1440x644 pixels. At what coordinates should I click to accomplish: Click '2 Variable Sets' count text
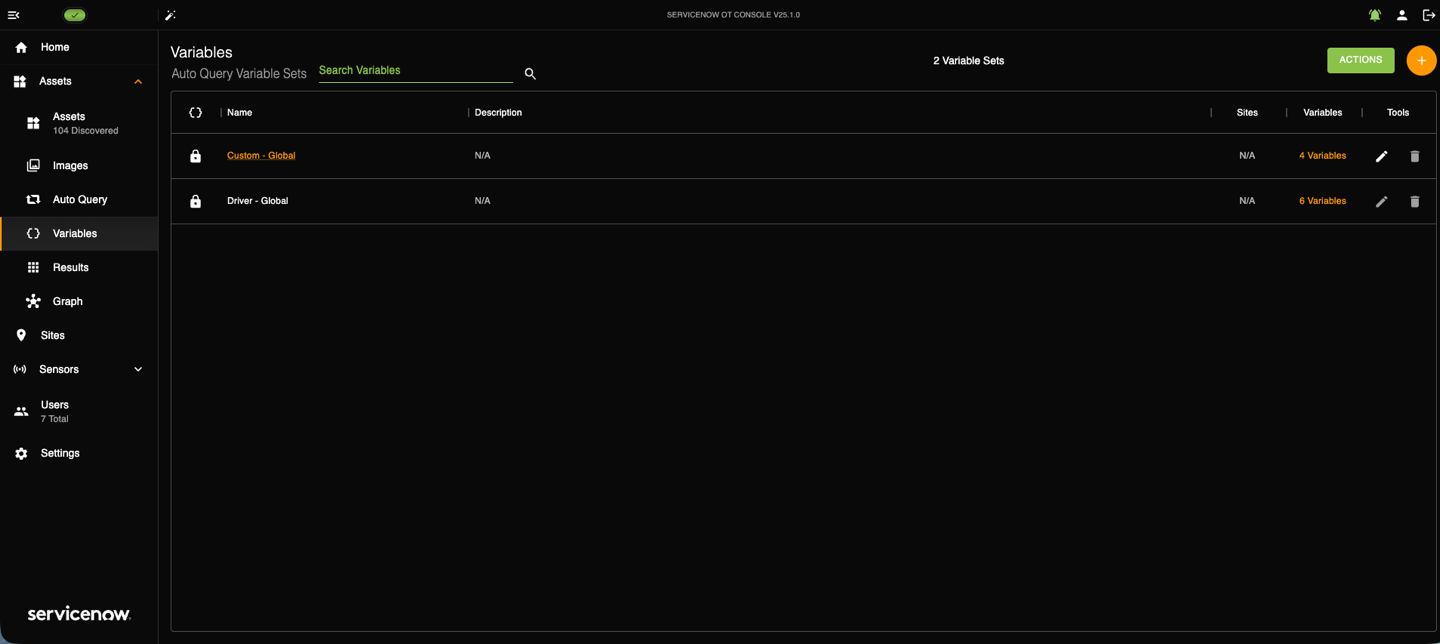pyautogui.click(x=968, y=61)
